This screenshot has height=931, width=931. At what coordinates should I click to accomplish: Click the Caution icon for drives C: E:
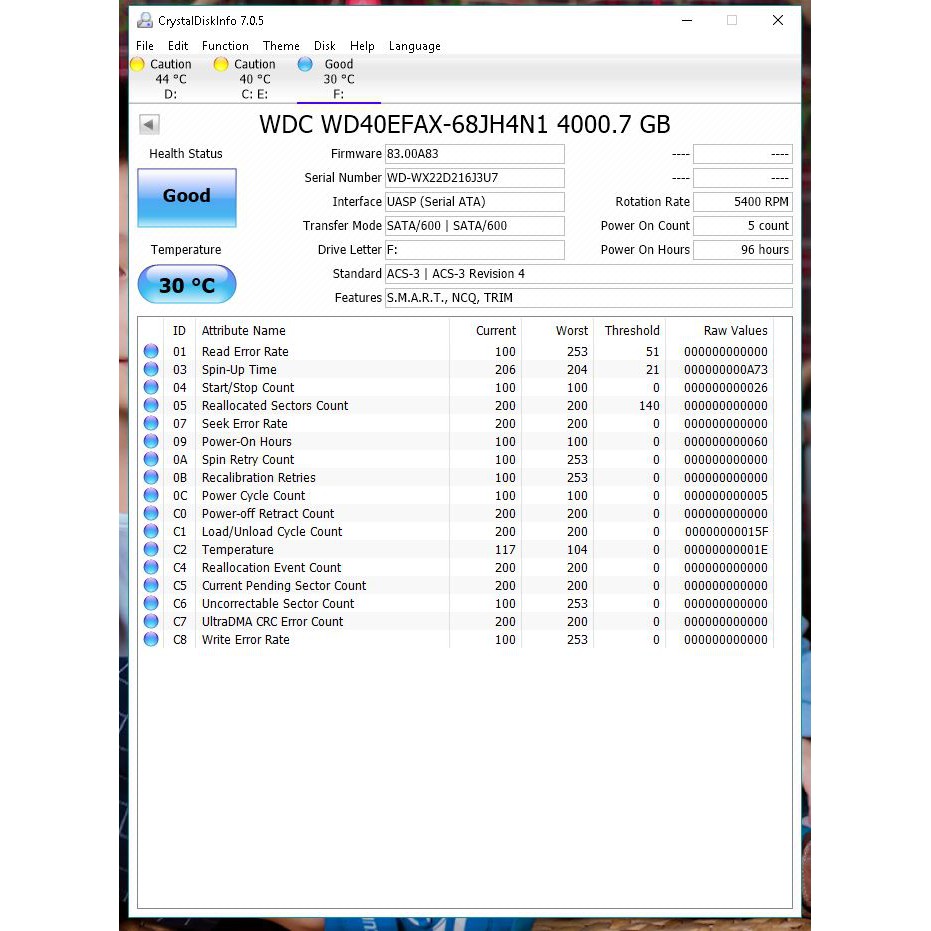(x=220, y=63)
